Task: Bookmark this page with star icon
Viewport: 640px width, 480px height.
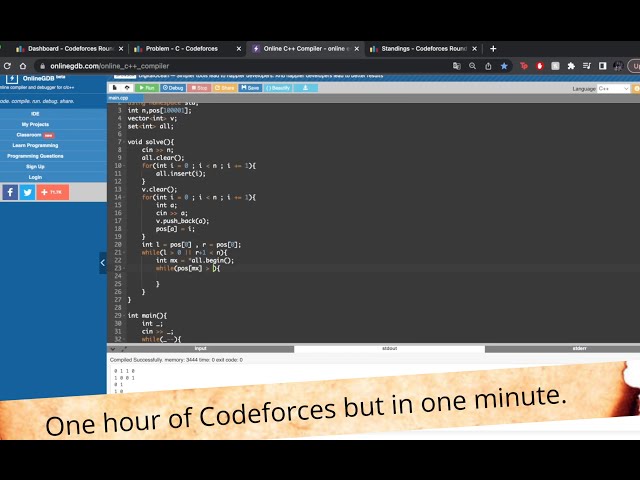Action: tap(504, 66)
